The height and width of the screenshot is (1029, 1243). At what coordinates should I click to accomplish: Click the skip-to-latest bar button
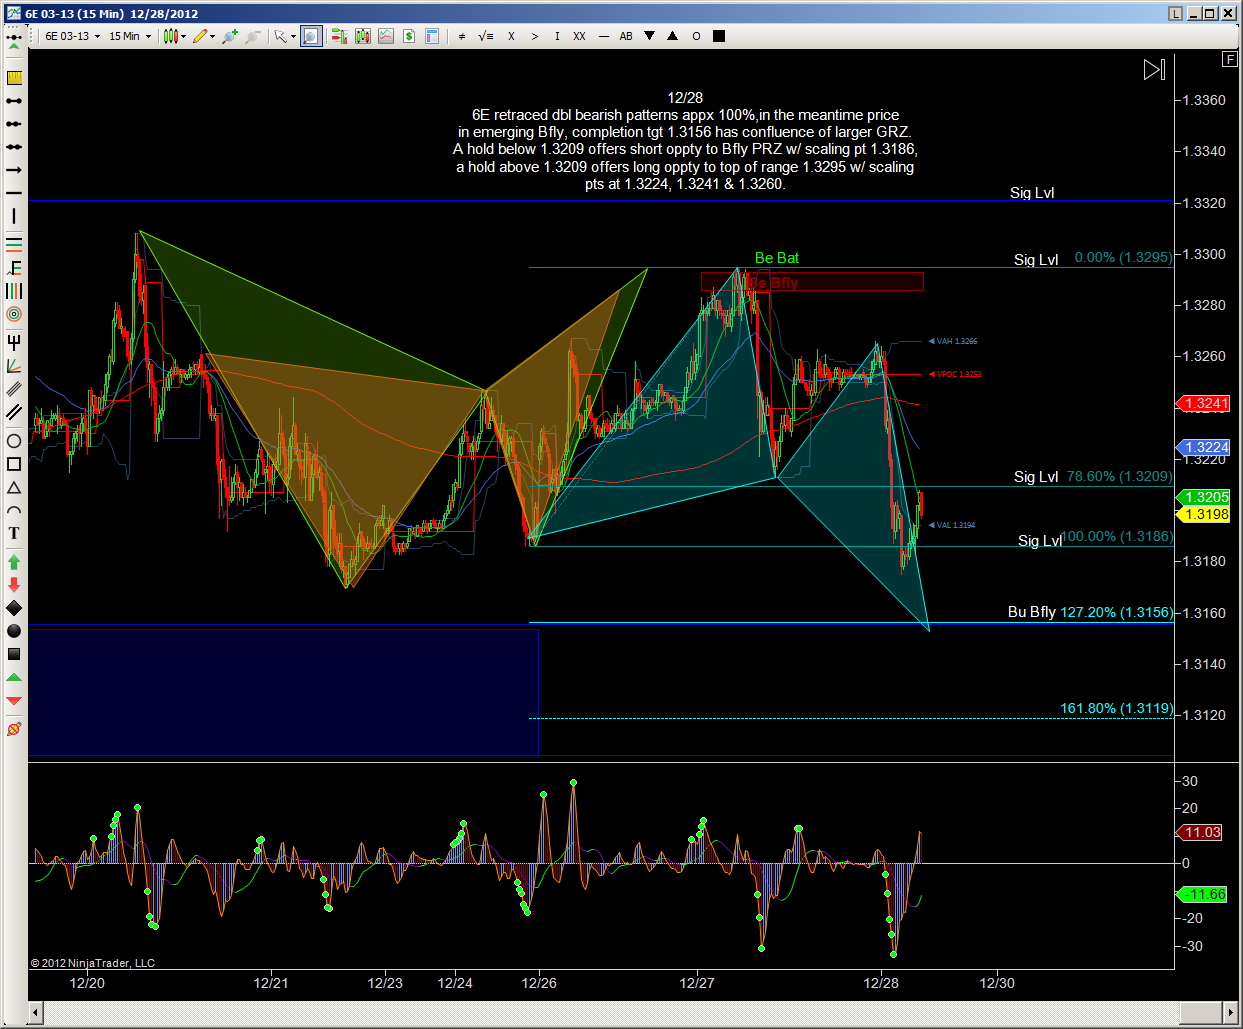[1154, 69]
